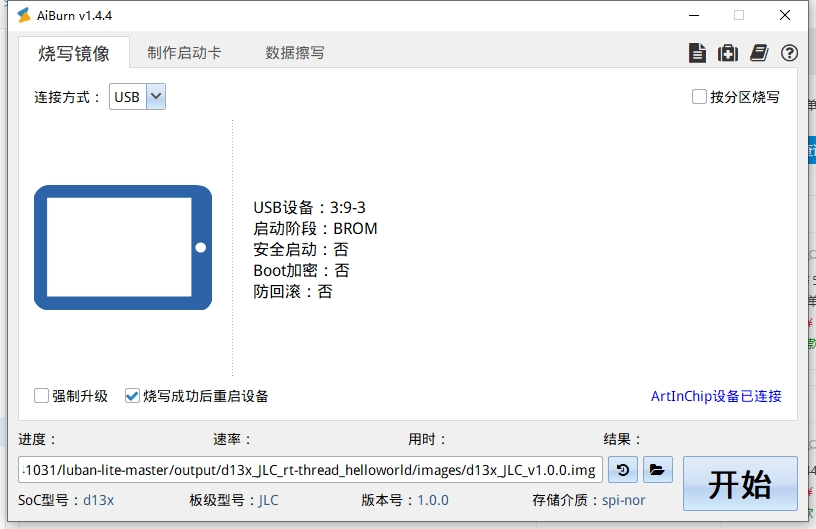Click the blue tablet device graphic
Screen dimensions: 816x529
[x=123, y=247]
